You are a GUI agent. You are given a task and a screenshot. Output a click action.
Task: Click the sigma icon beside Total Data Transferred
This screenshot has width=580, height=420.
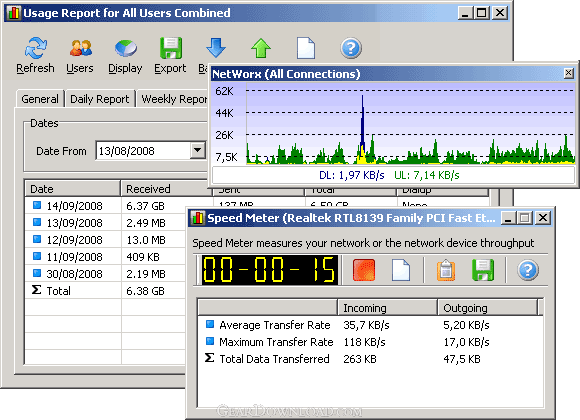209,358
